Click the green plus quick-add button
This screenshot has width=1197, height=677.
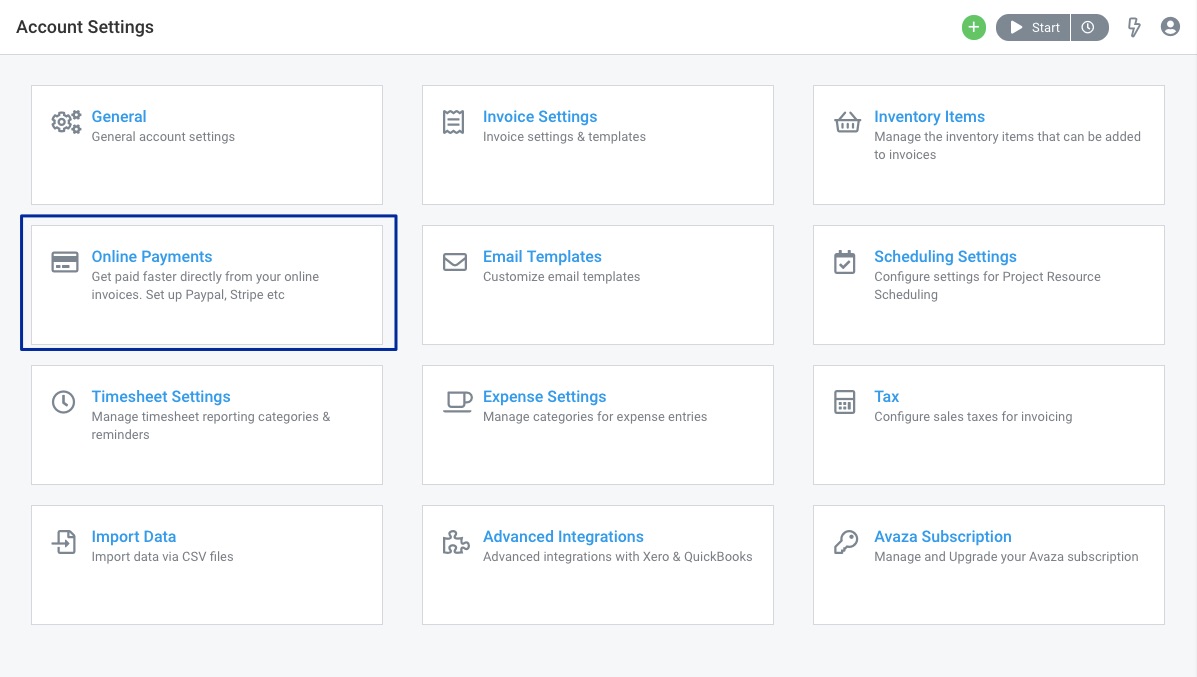click(x=973, y=27)
